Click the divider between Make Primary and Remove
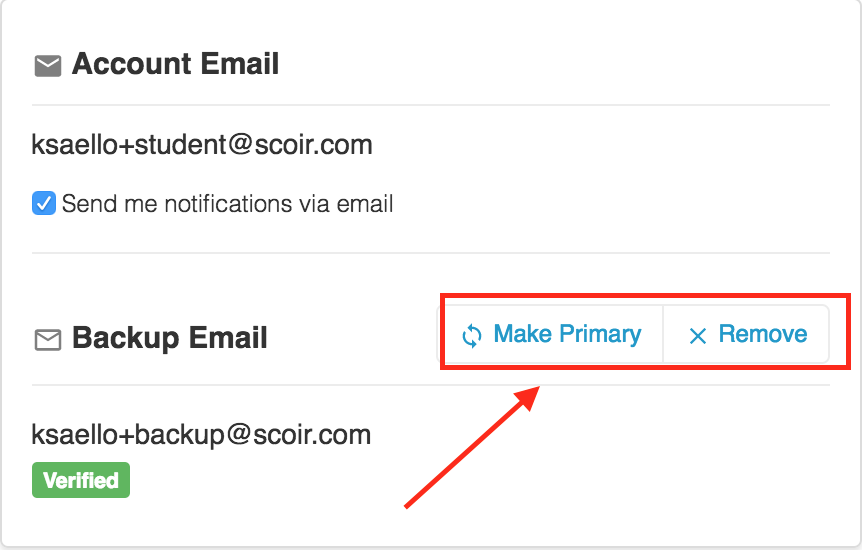Image resolution: width=862 pixels, height=550 pixels. click(663, 334)
